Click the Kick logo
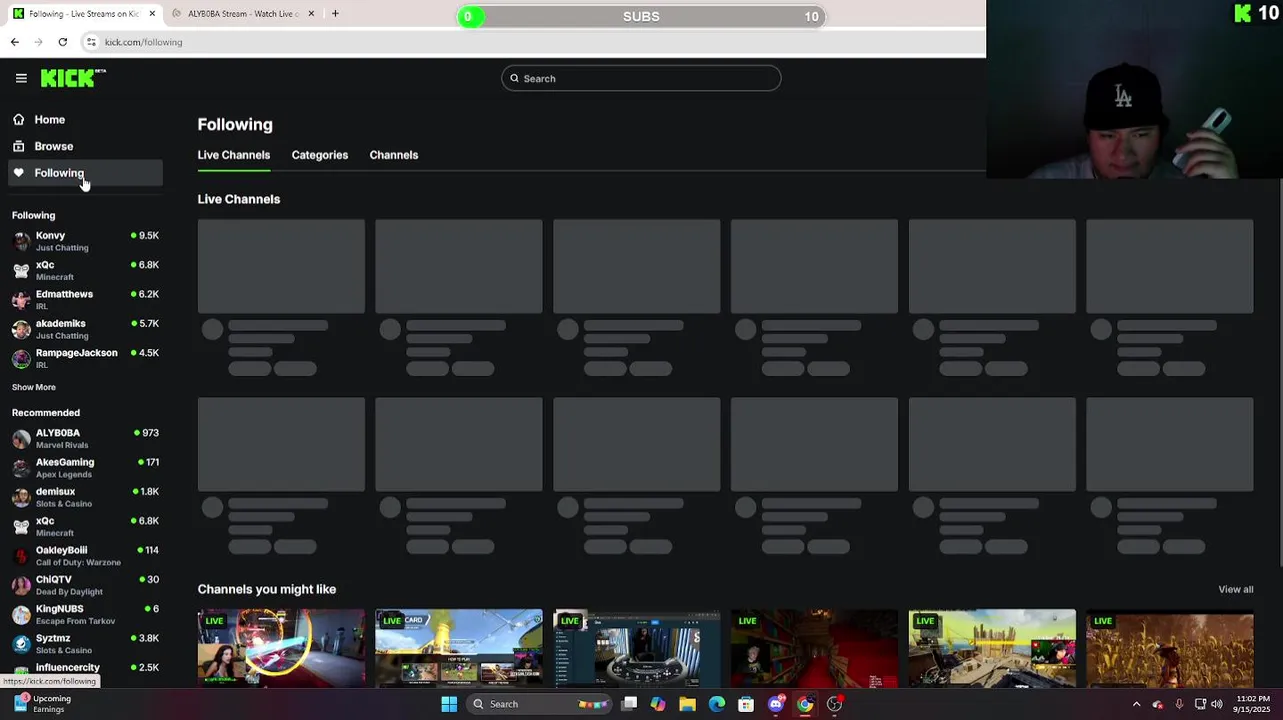Viewport: 1283px width, 720px height. click(73, 78)
